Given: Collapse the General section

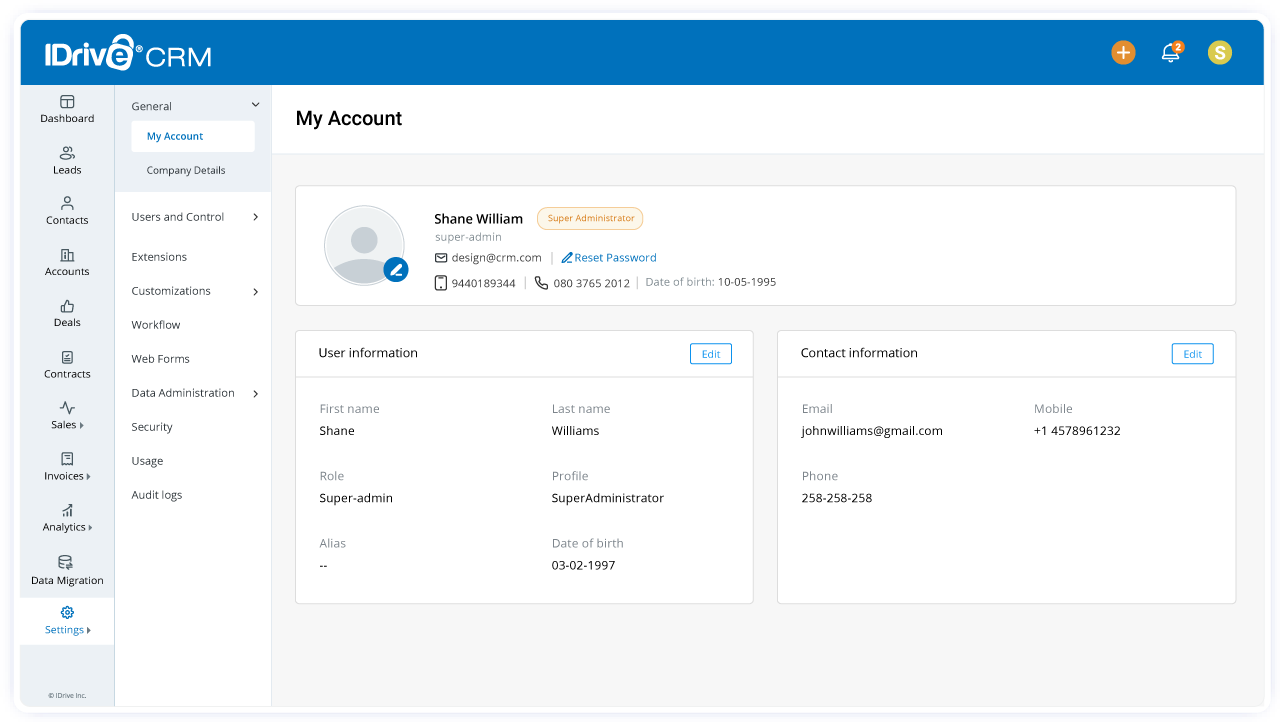Looking at the screenshot, I should 255,104.
